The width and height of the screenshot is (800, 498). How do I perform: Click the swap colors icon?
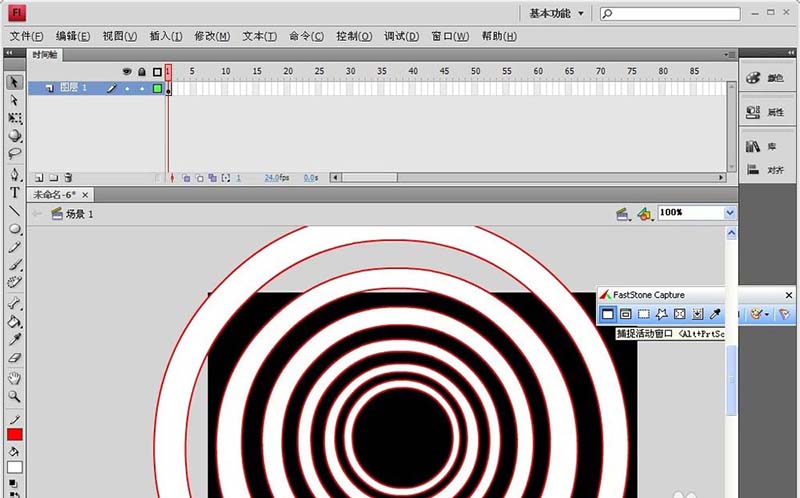[14, 494]
